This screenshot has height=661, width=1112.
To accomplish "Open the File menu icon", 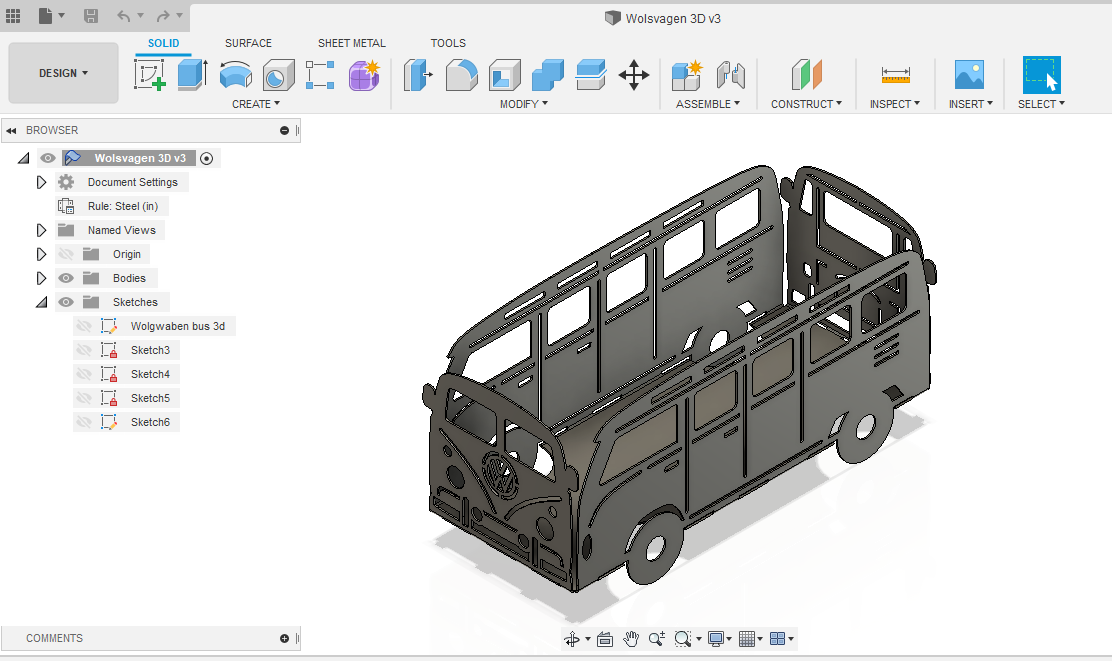I will pos(45,16).
